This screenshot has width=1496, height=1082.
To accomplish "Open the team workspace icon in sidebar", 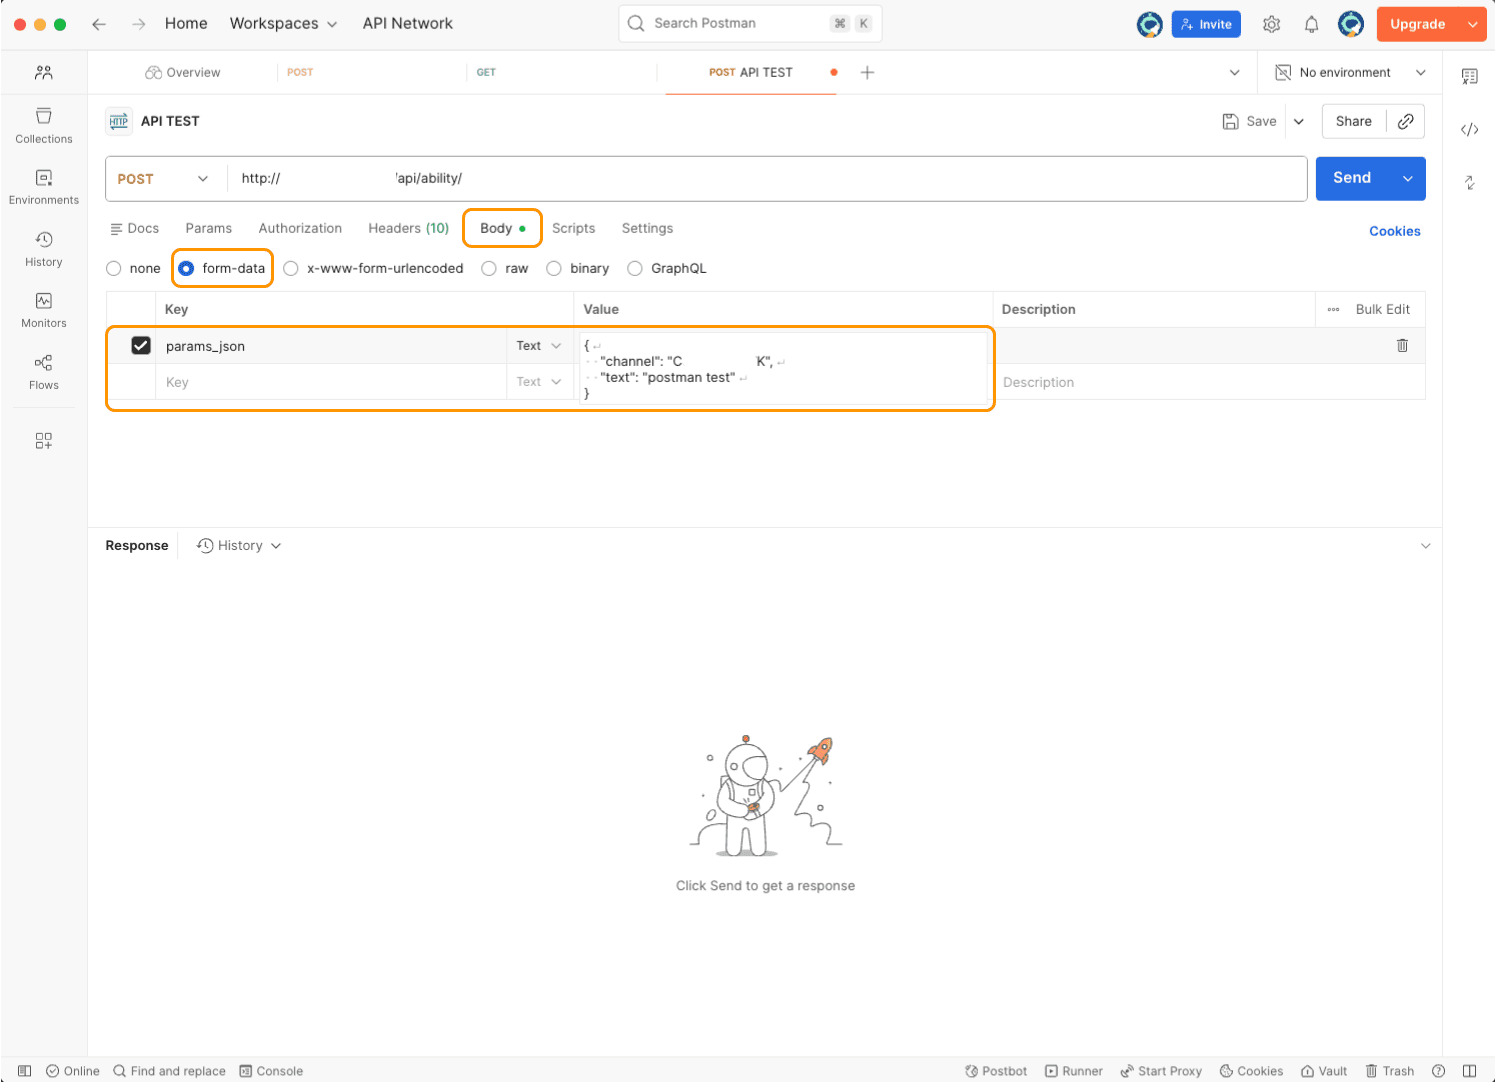I will point(44,72).
